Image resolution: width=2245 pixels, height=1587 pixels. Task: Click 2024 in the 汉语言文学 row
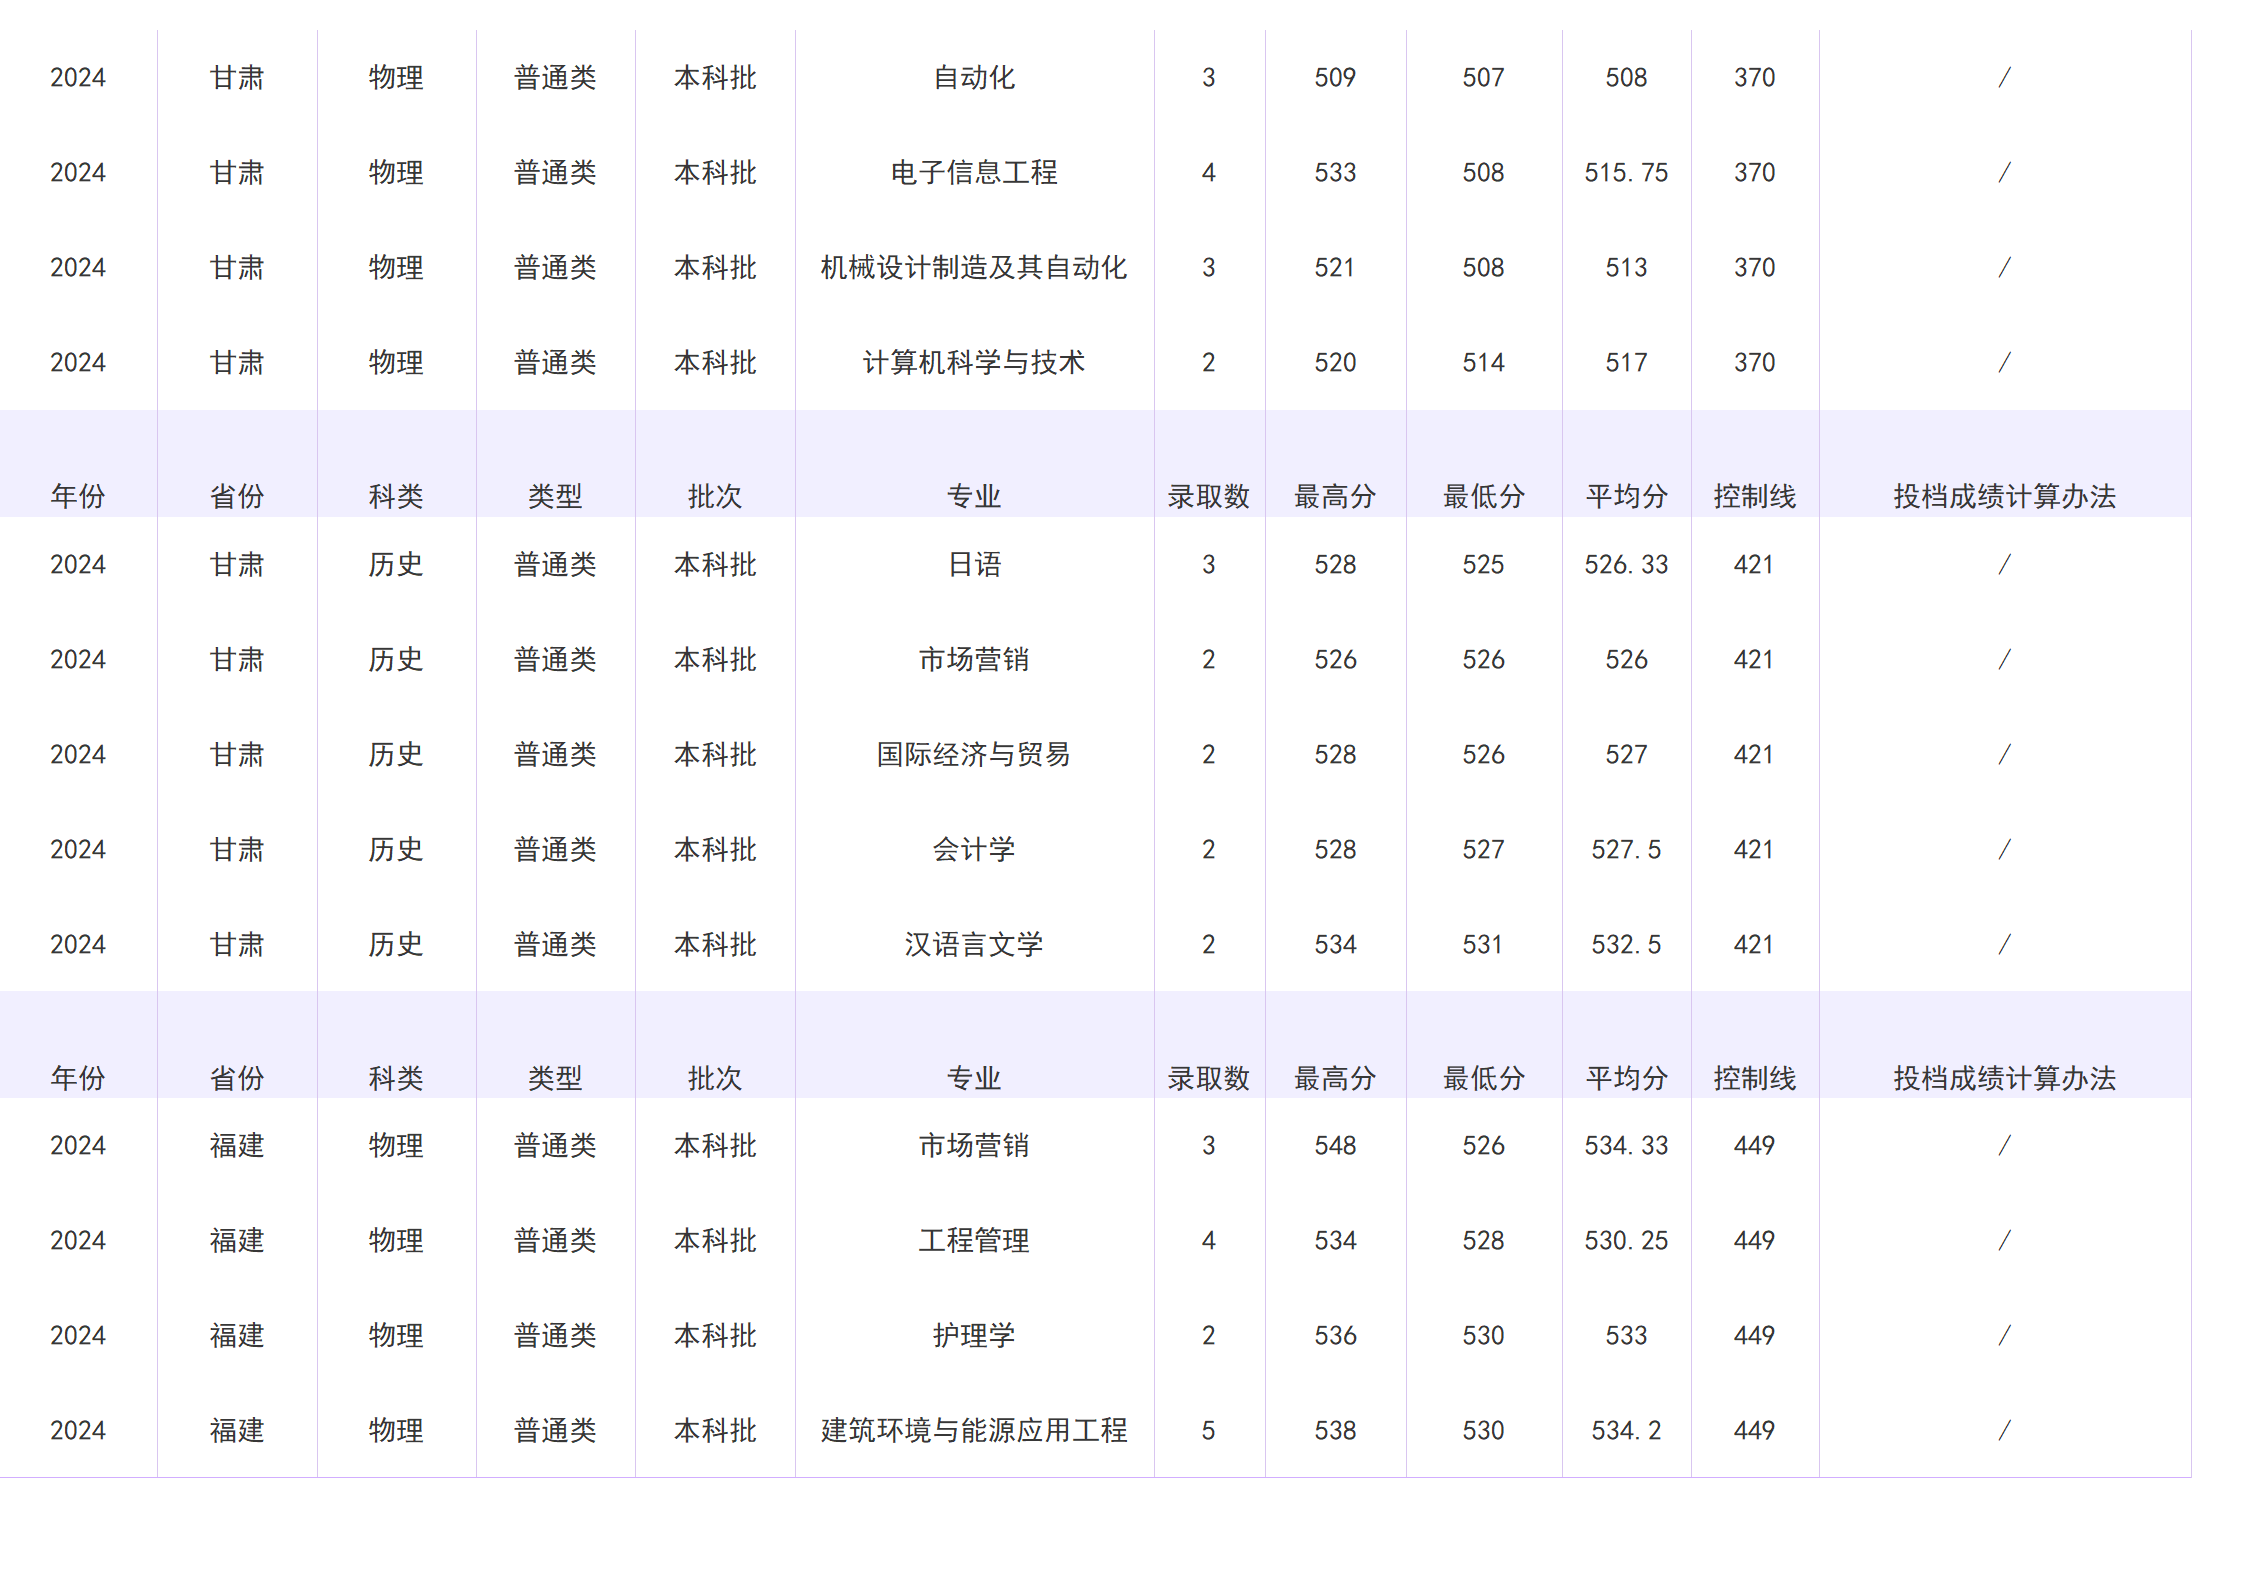pos(78,945)
